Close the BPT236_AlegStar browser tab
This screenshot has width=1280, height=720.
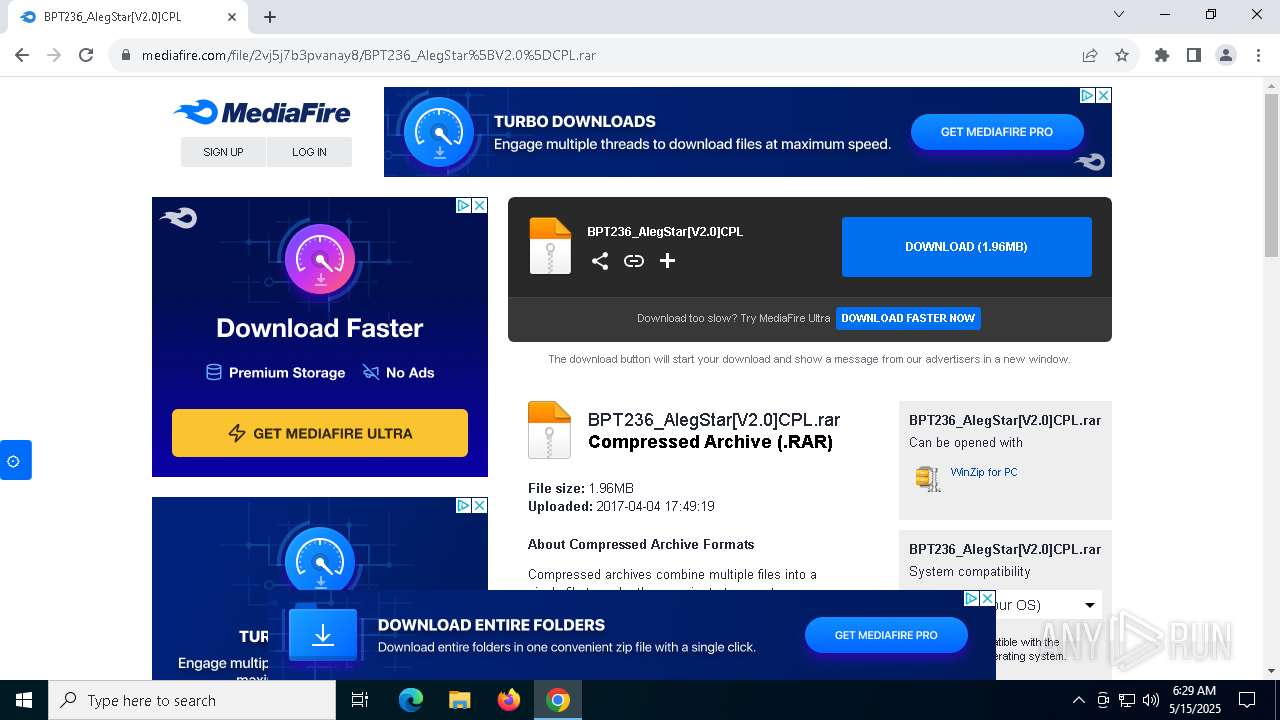click(x=232, y=17)
